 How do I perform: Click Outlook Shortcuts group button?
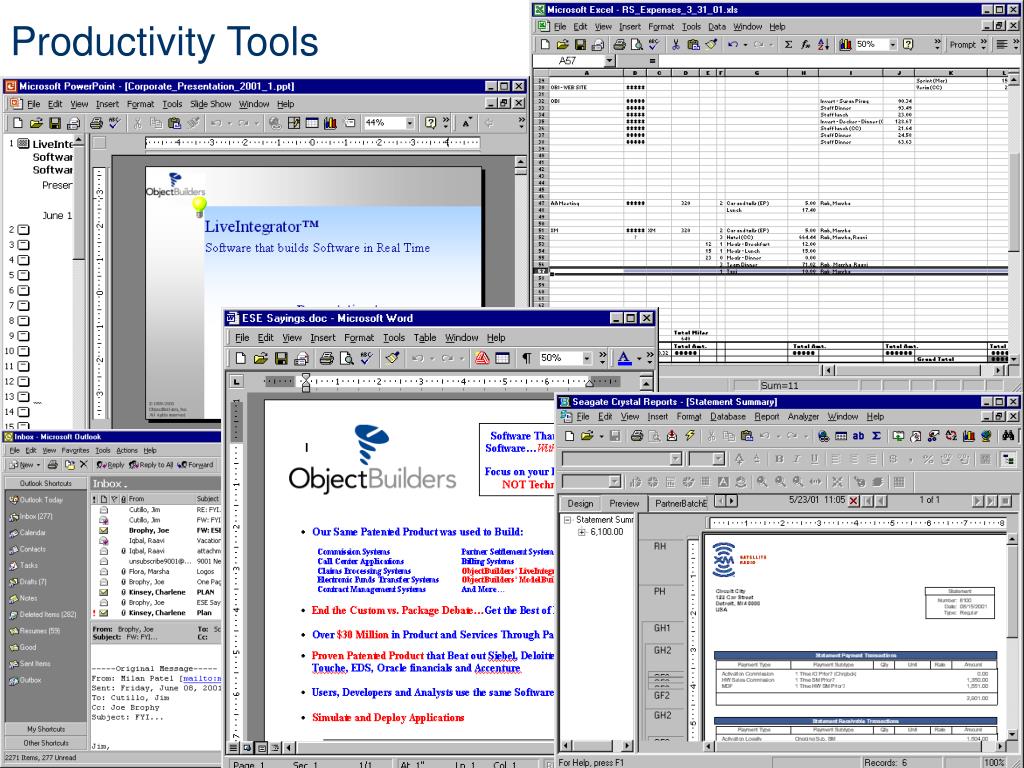pos(46,483)
